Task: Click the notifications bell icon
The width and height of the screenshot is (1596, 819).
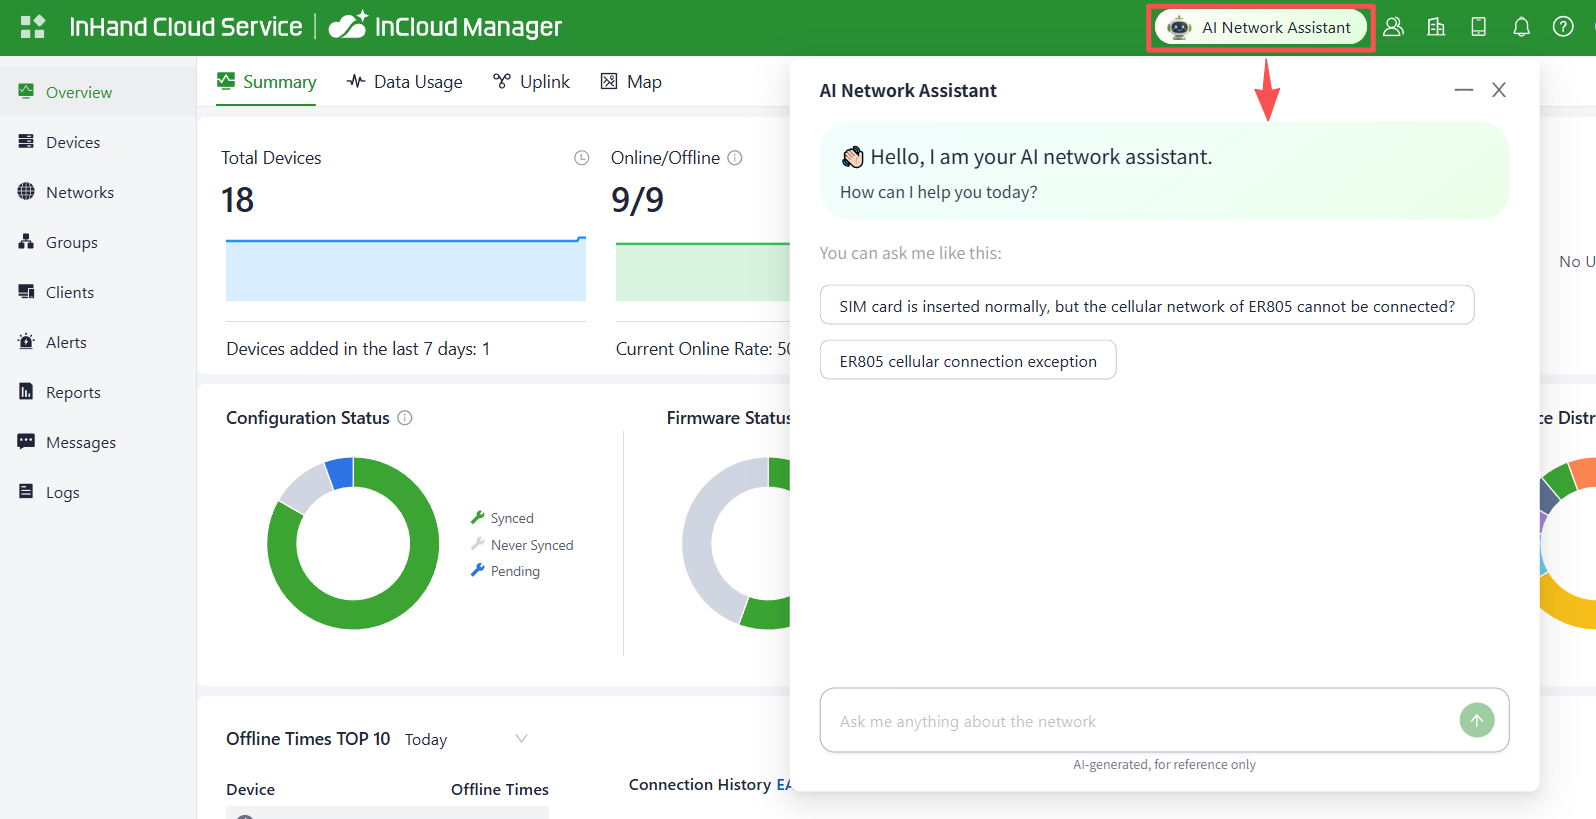Action: tap(1521, 27)
